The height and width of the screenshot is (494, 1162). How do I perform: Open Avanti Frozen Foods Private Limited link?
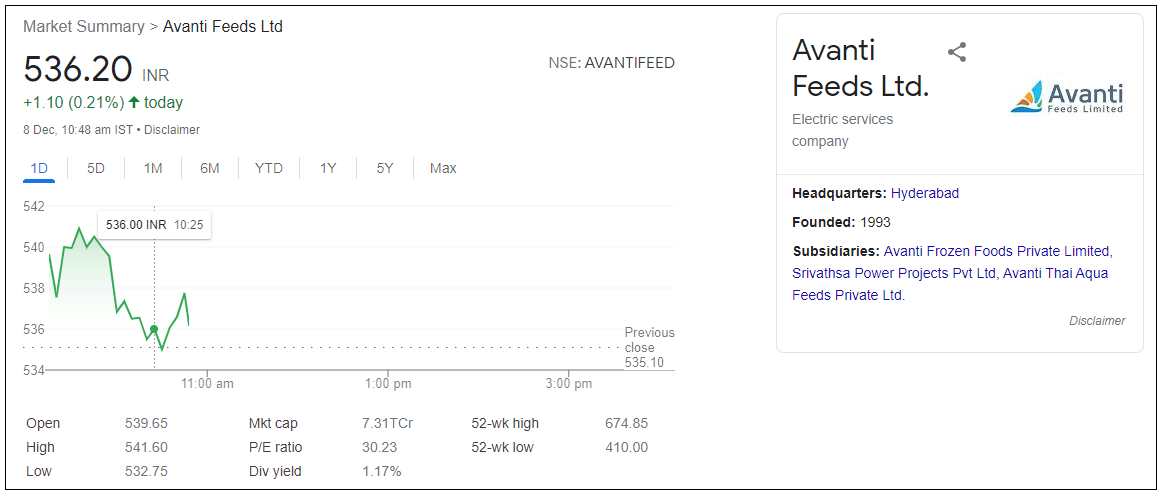[996, 251]
